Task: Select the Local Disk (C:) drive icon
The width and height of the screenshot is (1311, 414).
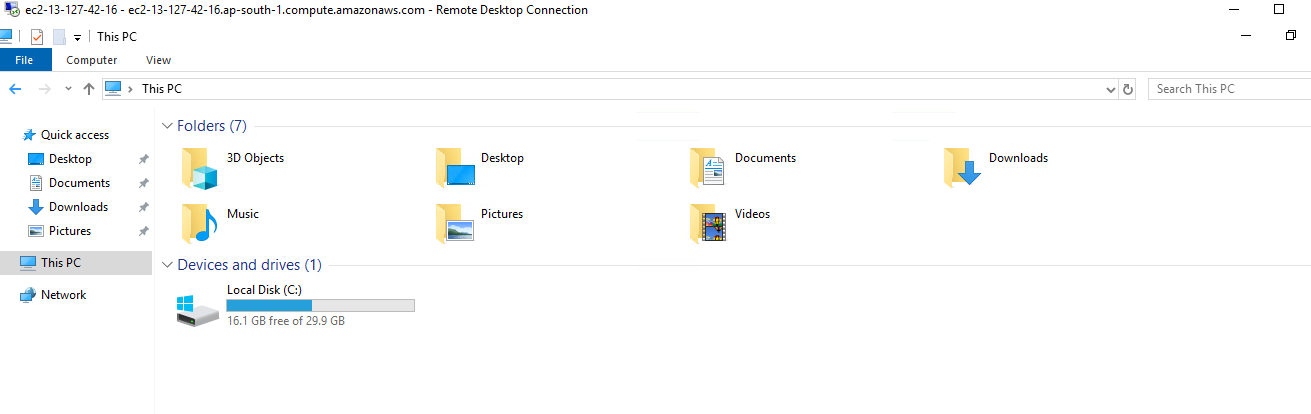Action: point(197,309)
